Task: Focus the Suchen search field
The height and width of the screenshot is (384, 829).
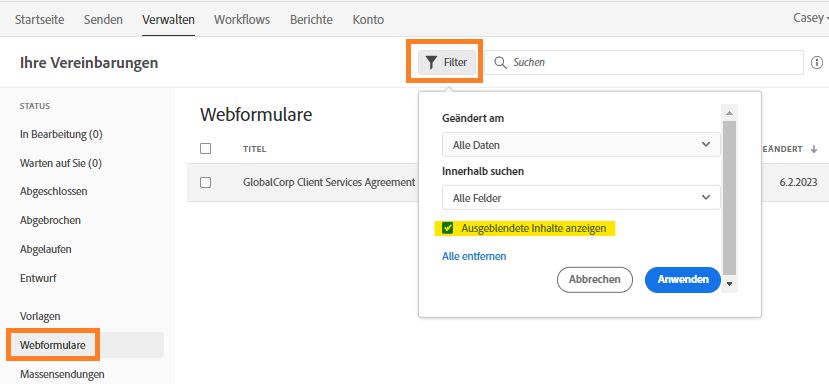Action: (644, 62)
